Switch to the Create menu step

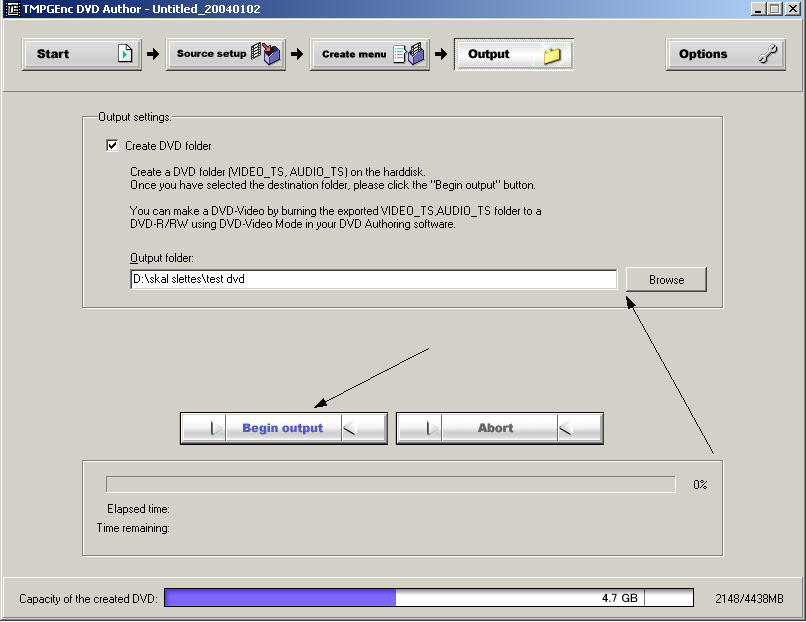(370, 54)
